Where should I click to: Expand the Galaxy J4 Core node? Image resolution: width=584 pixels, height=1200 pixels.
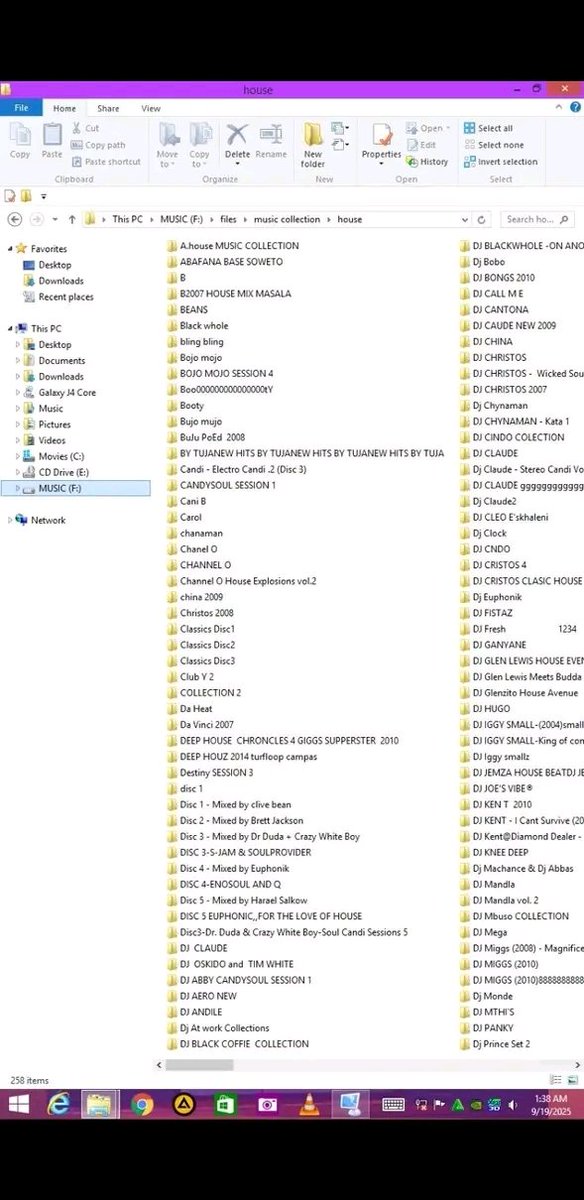17,393
